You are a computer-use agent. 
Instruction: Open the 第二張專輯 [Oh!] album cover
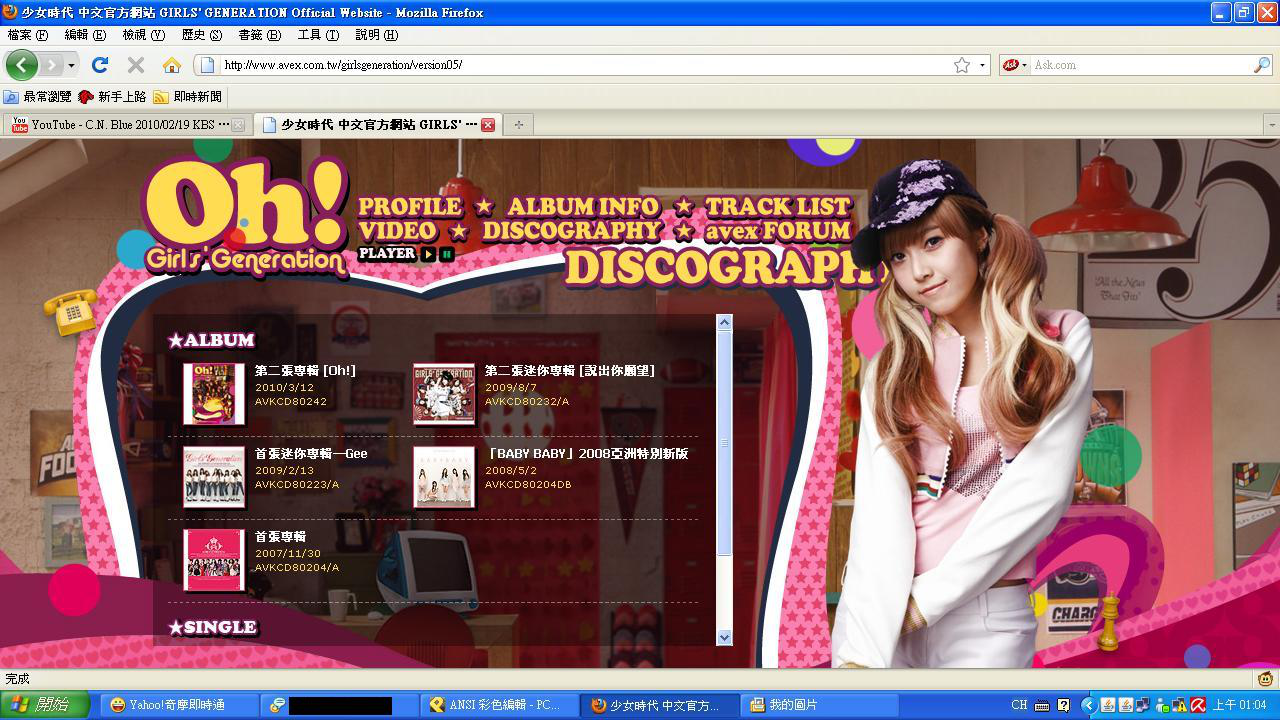click(214, 394)
